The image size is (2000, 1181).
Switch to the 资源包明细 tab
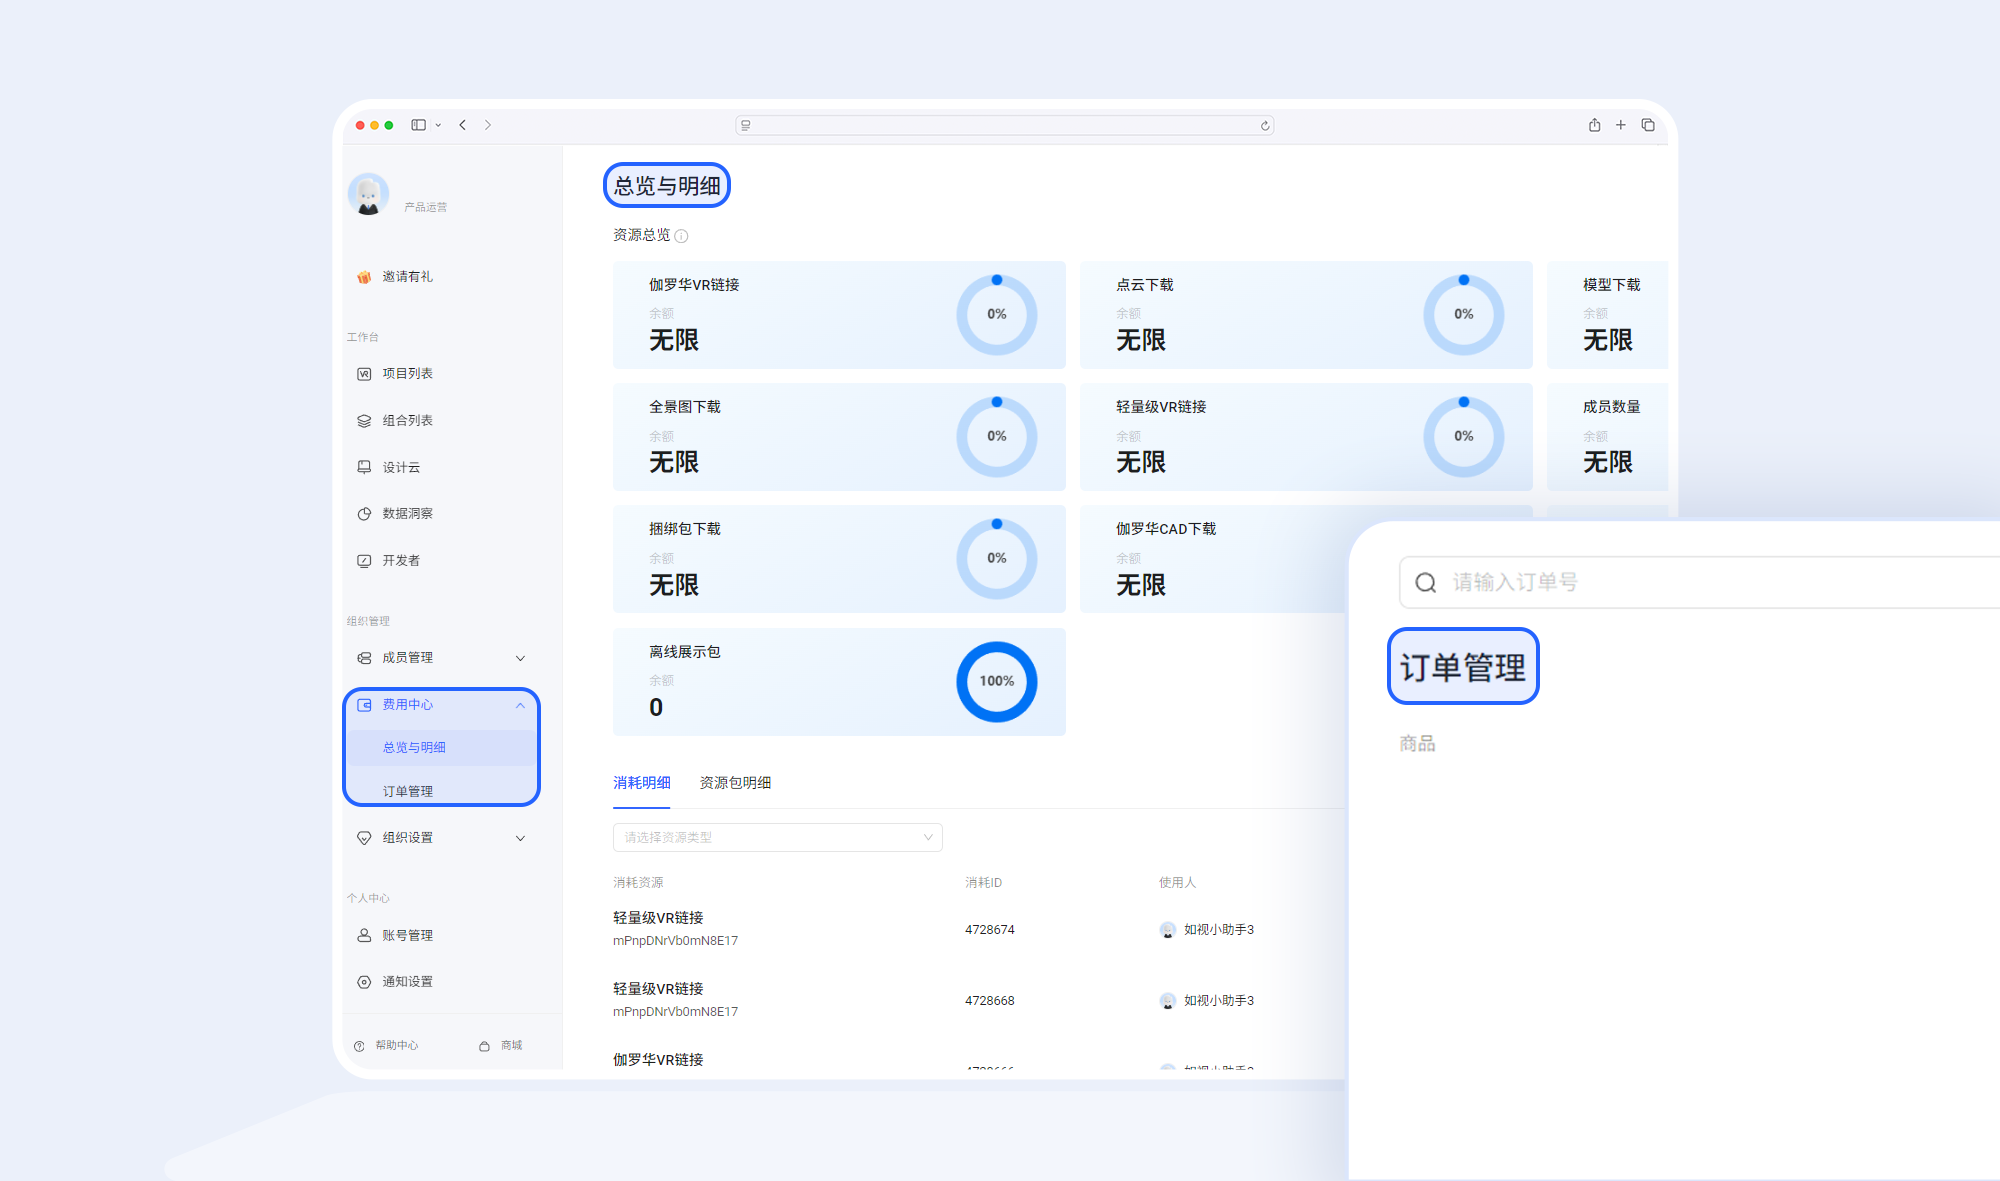pos(735,783)
